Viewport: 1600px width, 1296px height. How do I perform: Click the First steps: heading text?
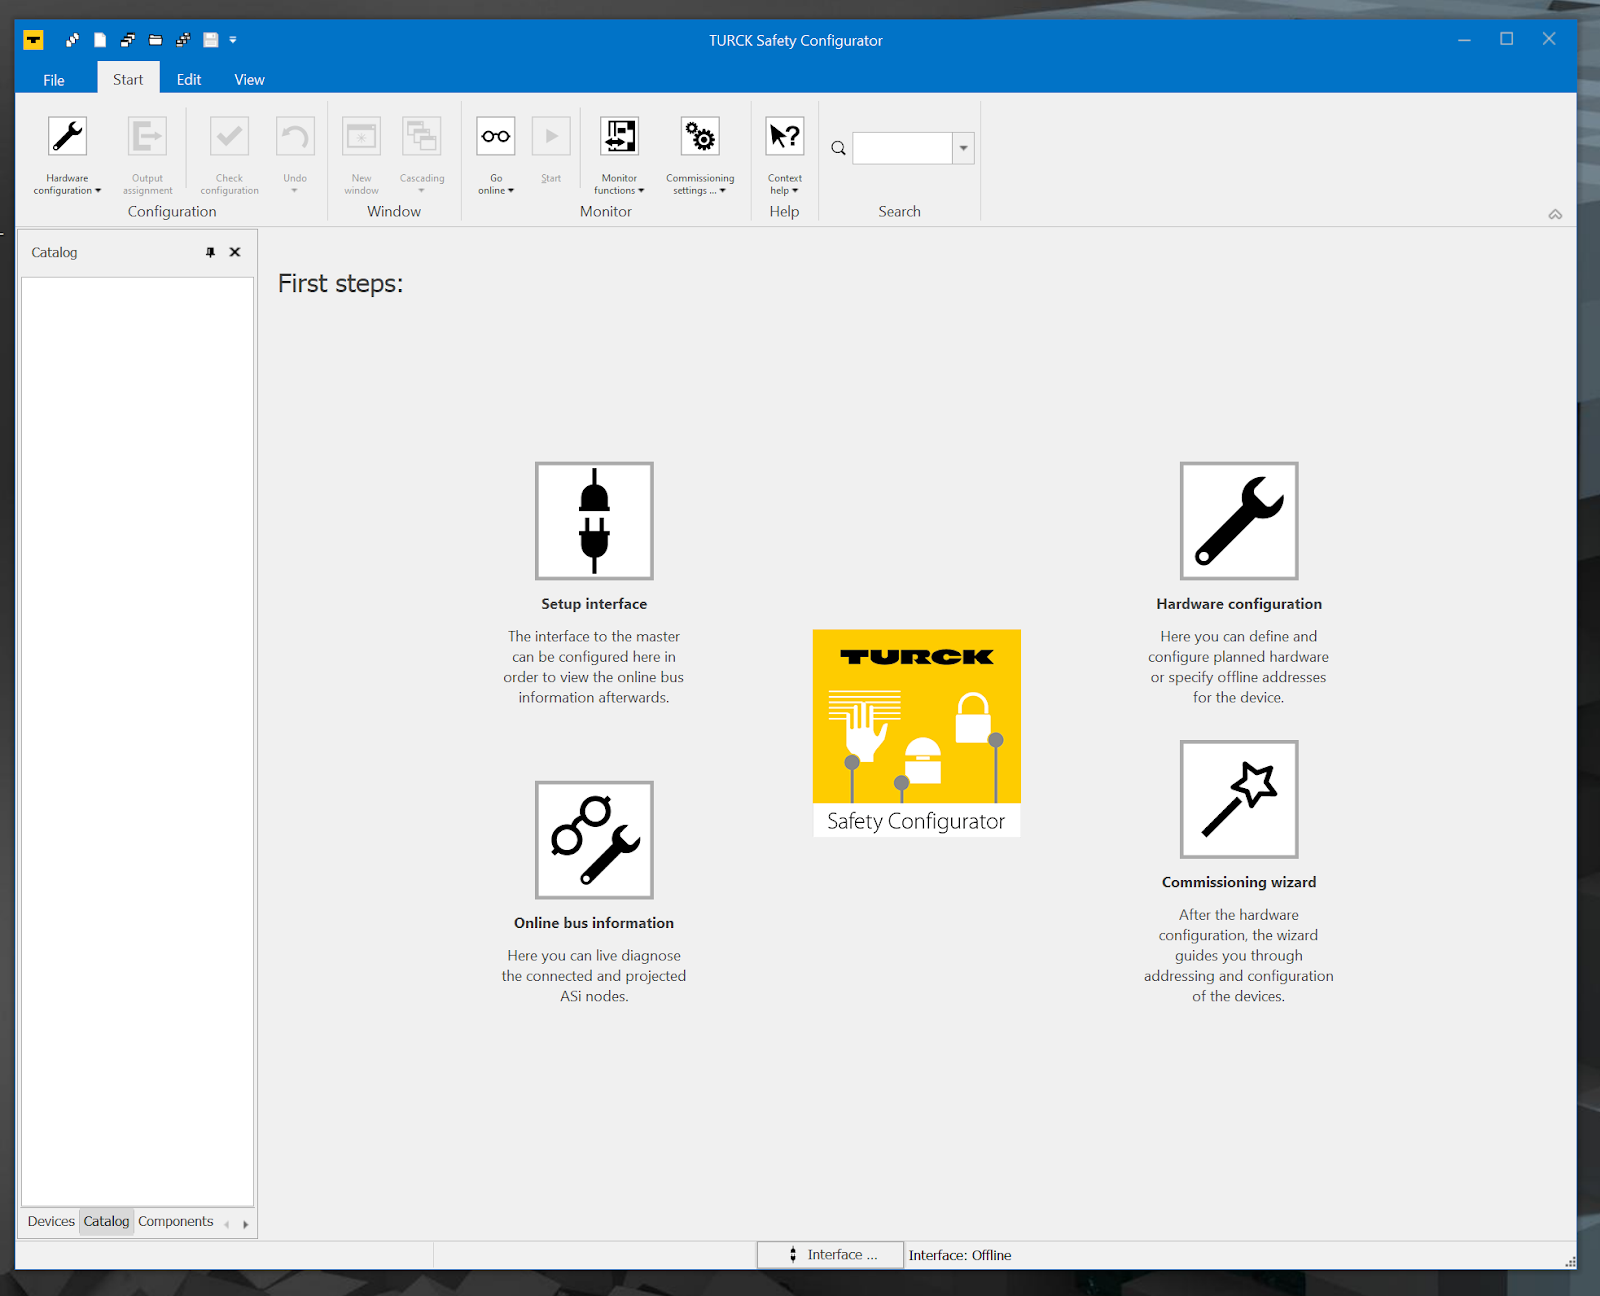(x=340, y=284)
